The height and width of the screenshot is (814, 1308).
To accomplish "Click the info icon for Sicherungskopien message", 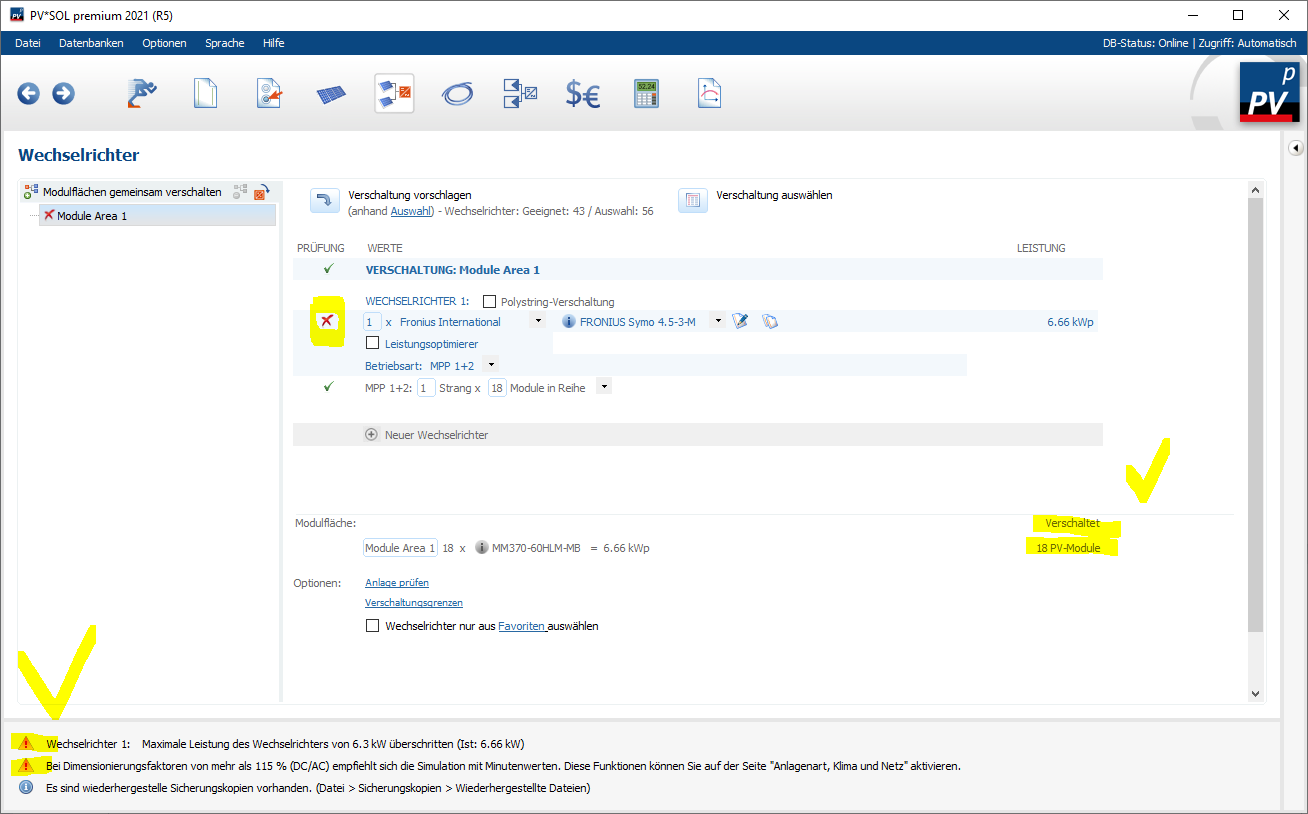I will point(26,788).
